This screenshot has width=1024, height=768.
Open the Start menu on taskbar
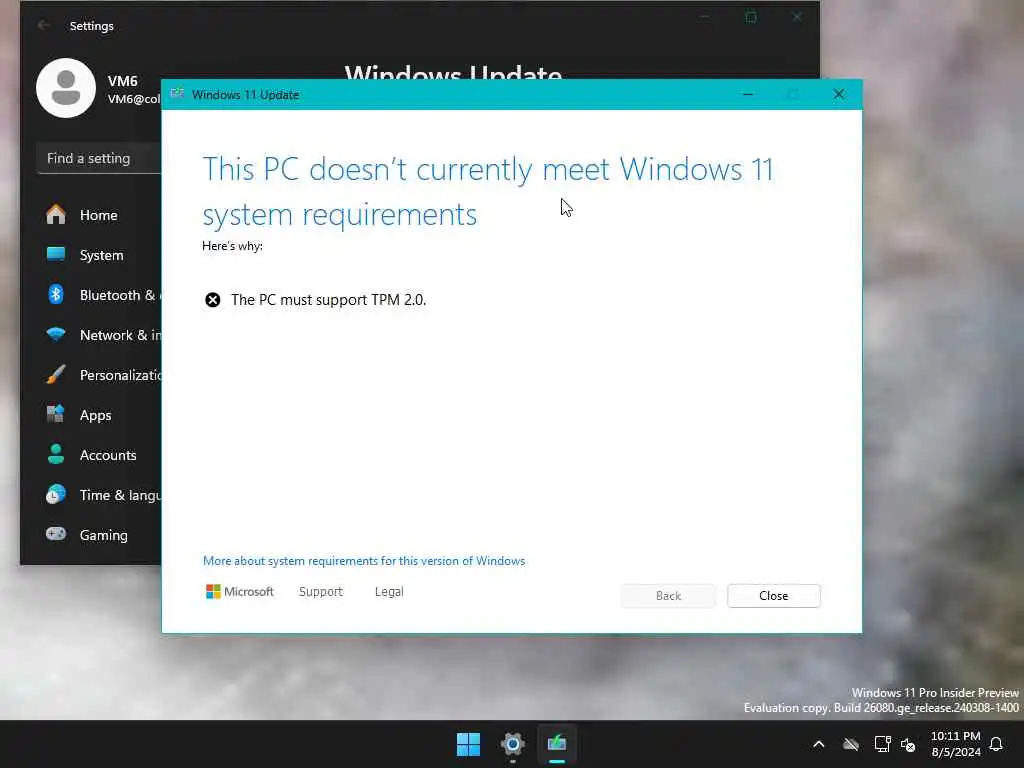(x=468, y=744)
